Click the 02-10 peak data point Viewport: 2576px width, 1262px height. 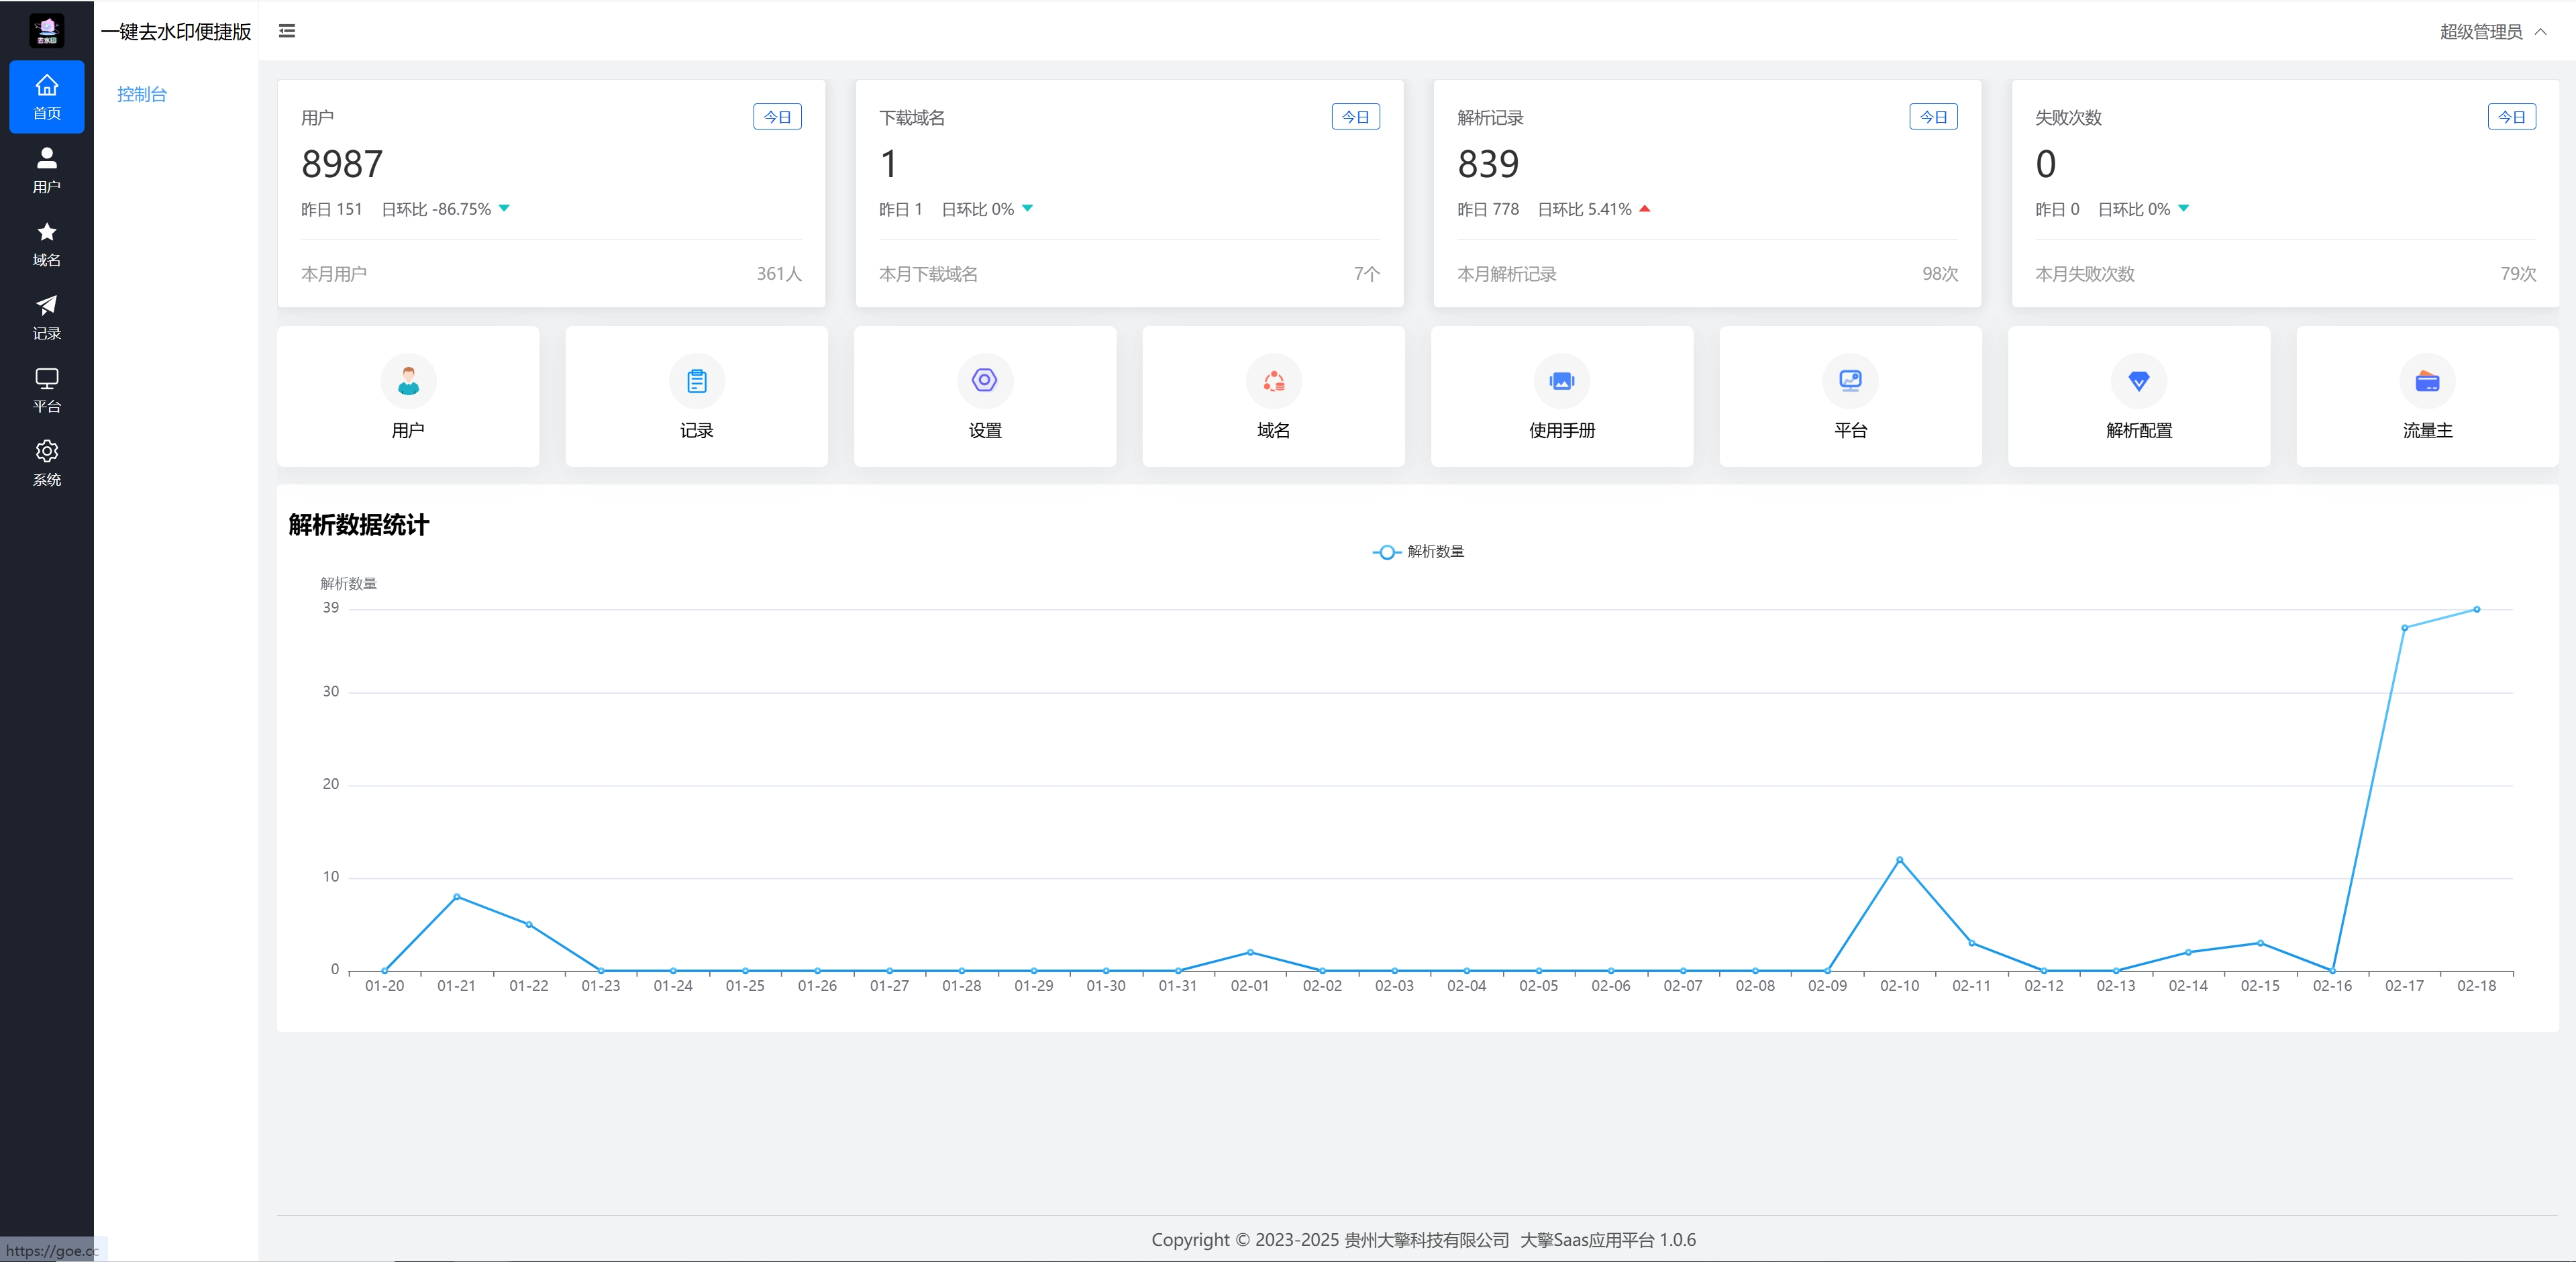click(x=1899, y=860)
